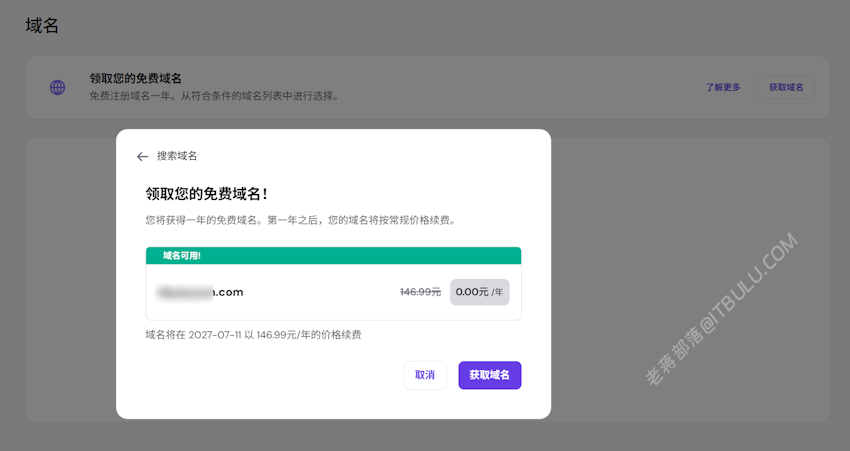Click the 您将获得一年的免费域名 description text
The height and width of the screenshot is (451, 850).
point(300,221)
